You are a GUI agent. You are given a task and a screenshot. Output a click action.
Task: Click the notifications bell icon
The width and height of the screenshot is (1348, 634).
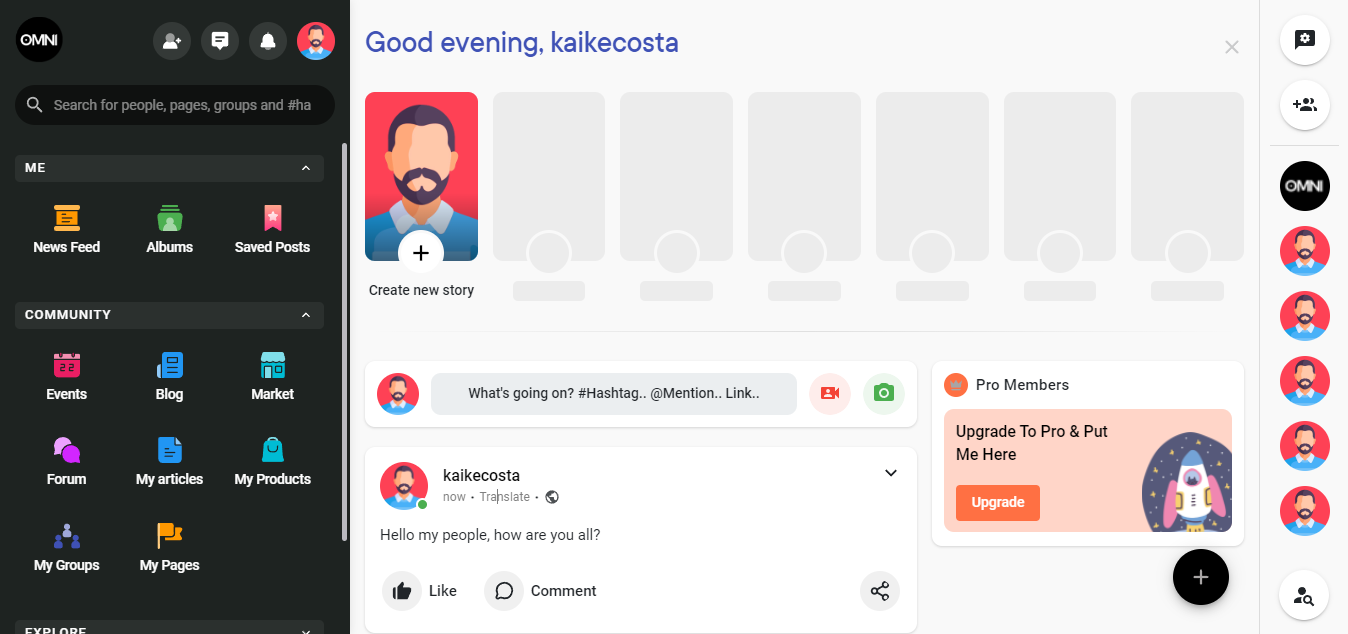point(268,41)
